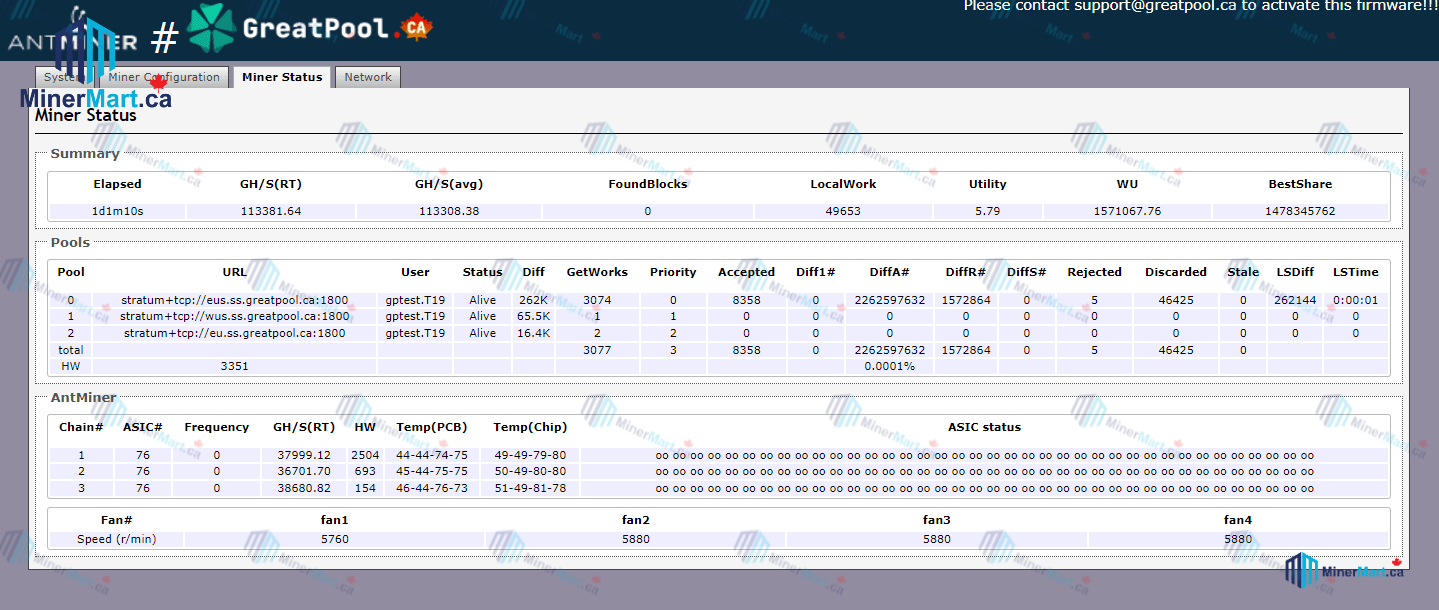Select the LocalWork value 49653

pyautogui.click(x=843, y=212)
